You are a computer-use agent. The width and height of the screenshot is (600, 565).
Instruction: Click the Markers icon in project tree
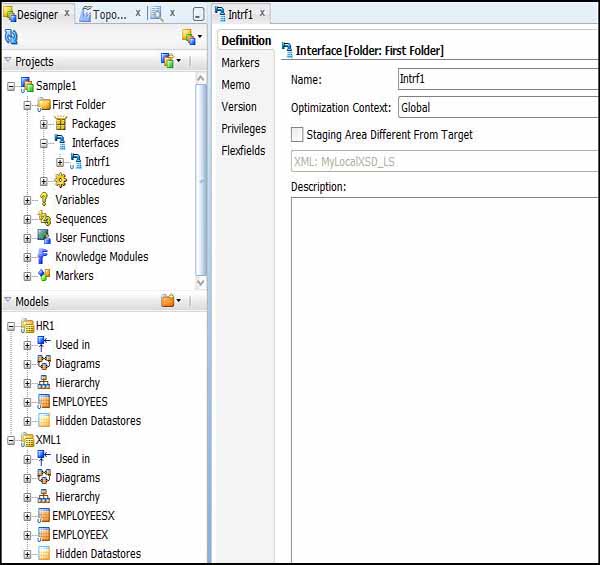[x=44, y=275]
